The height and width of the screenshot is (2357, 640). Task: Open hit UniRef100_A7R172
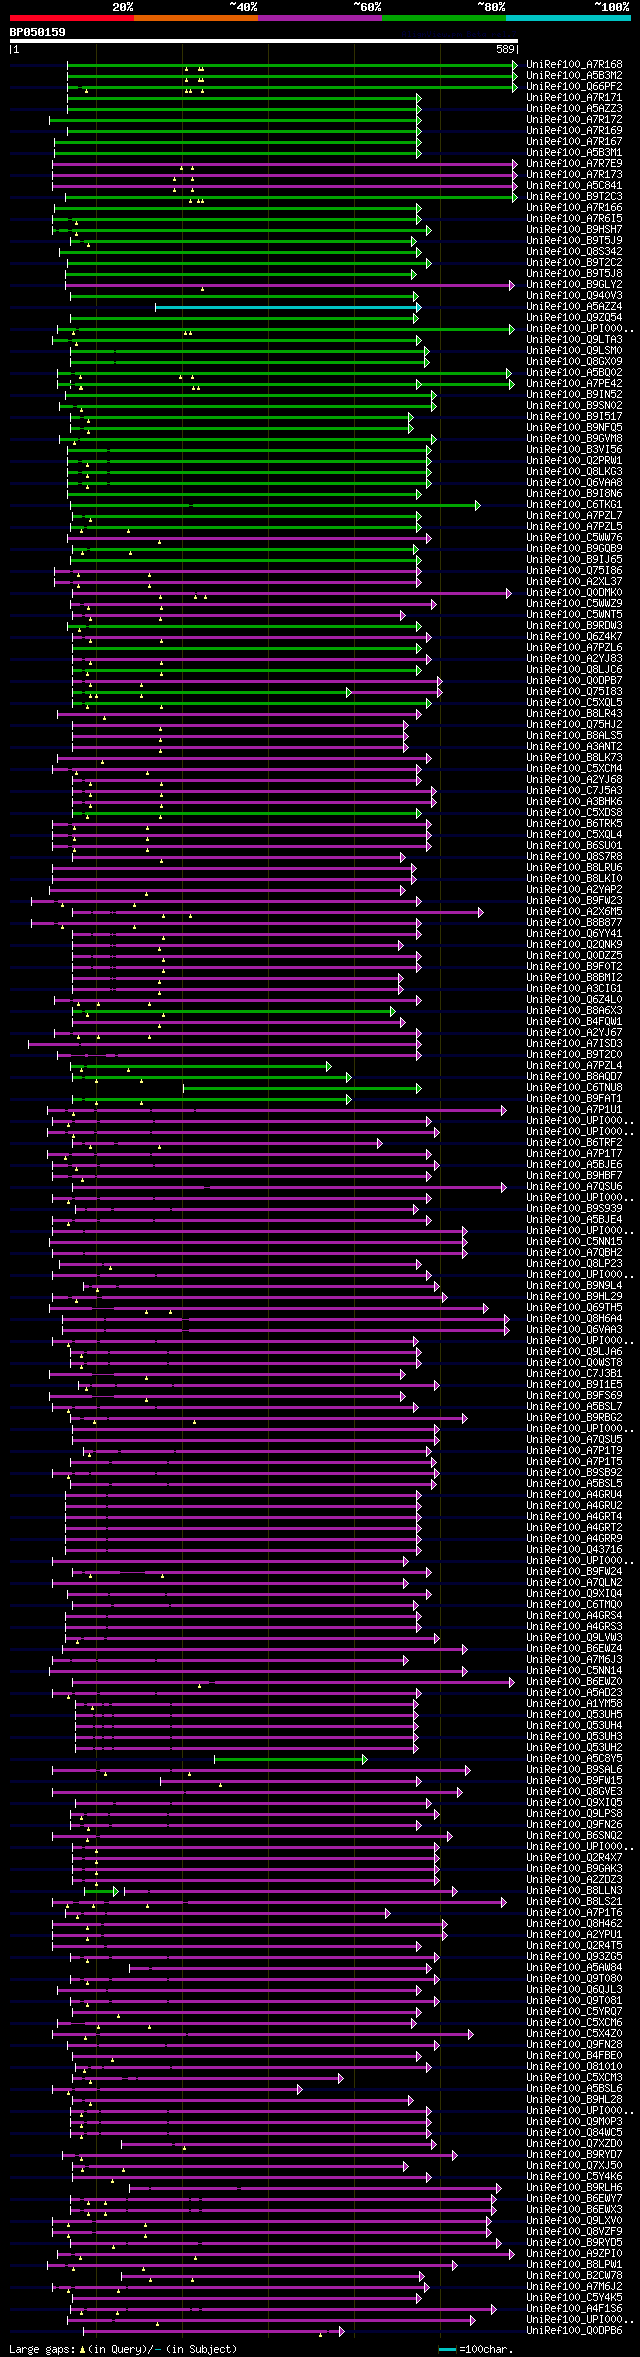[574, 120]
